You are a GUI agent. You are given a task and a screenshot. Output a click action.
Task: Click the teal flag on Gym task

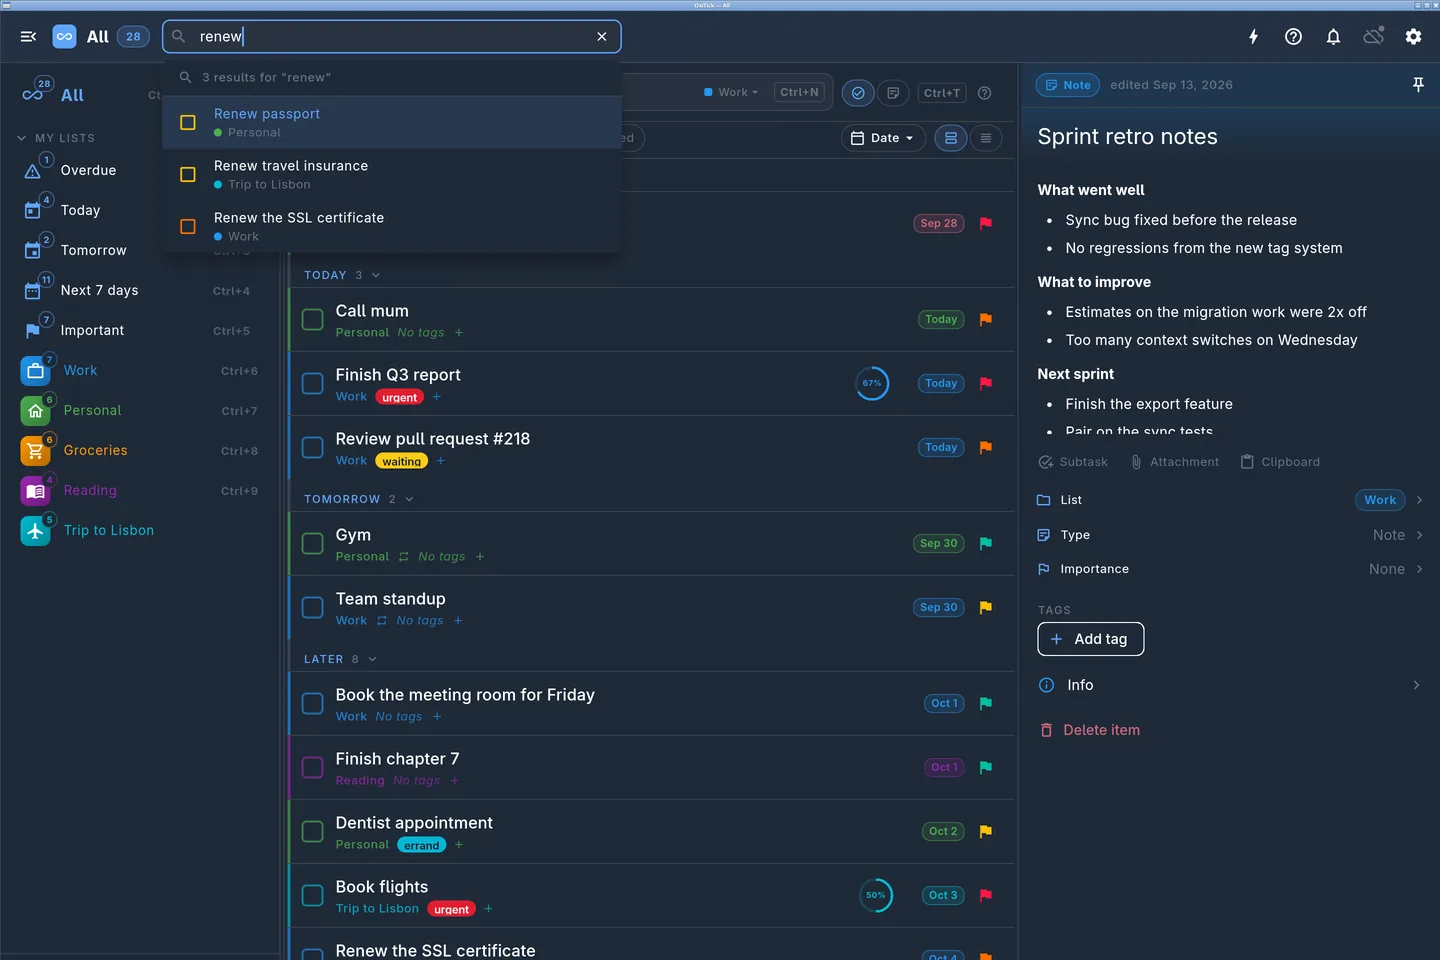(986, 543)
